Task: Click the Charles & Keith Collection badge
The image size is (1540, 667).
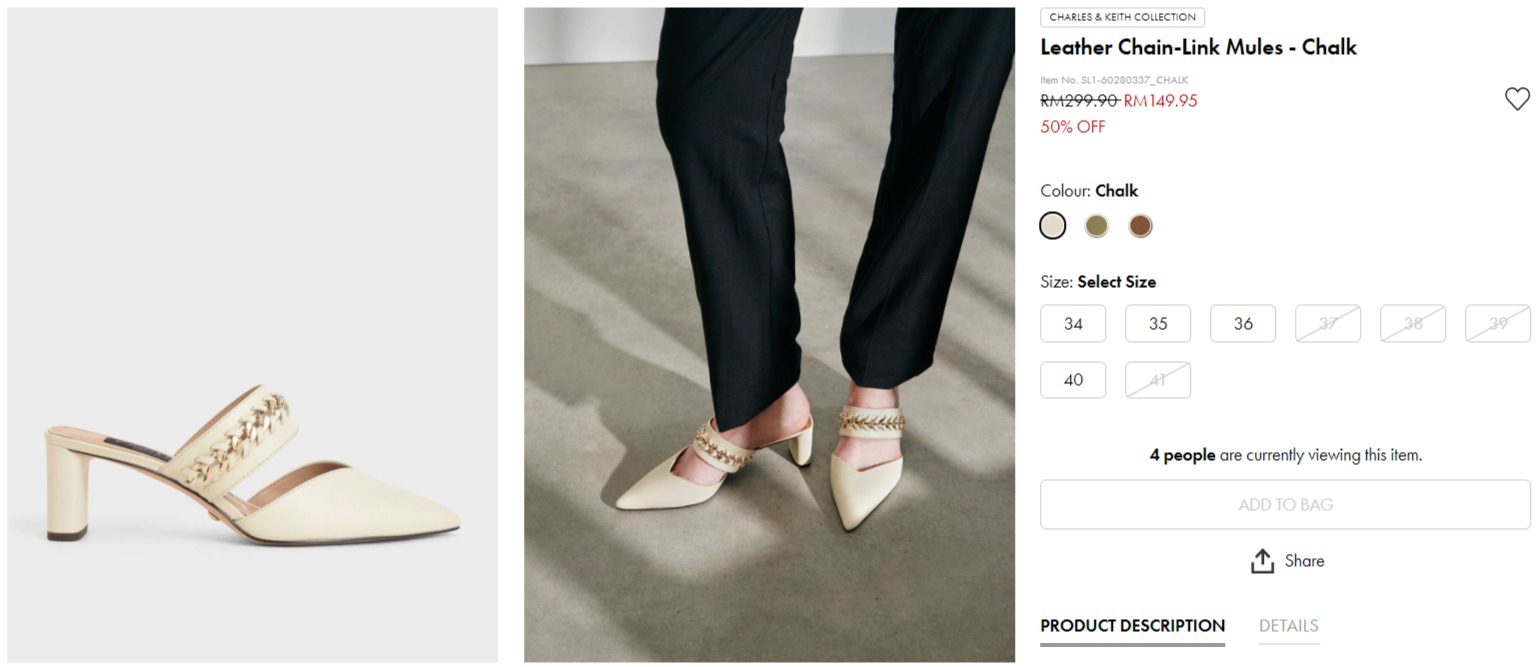Action: coord(1122,17)
